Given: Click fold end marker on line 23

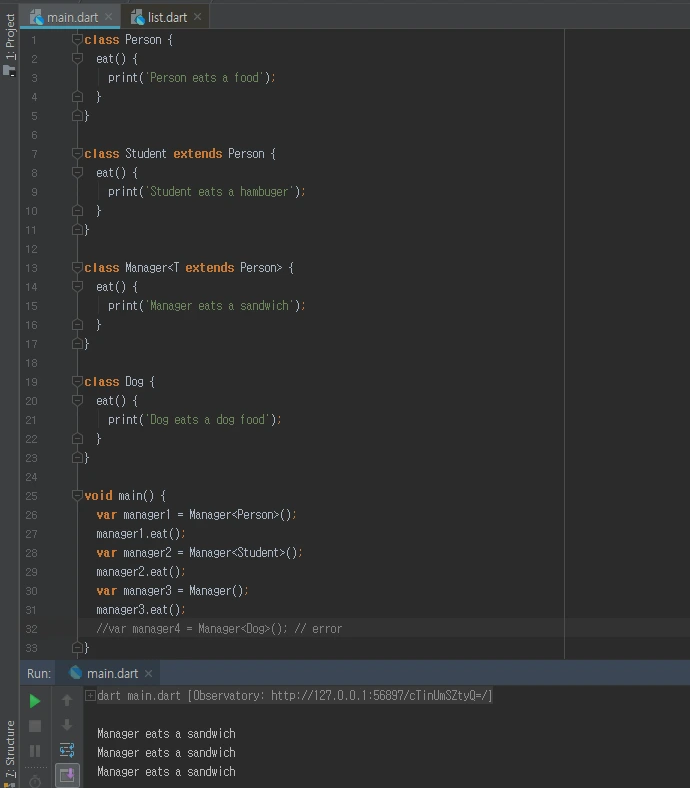Looking at the screenshot, I should tap(77, 458).
